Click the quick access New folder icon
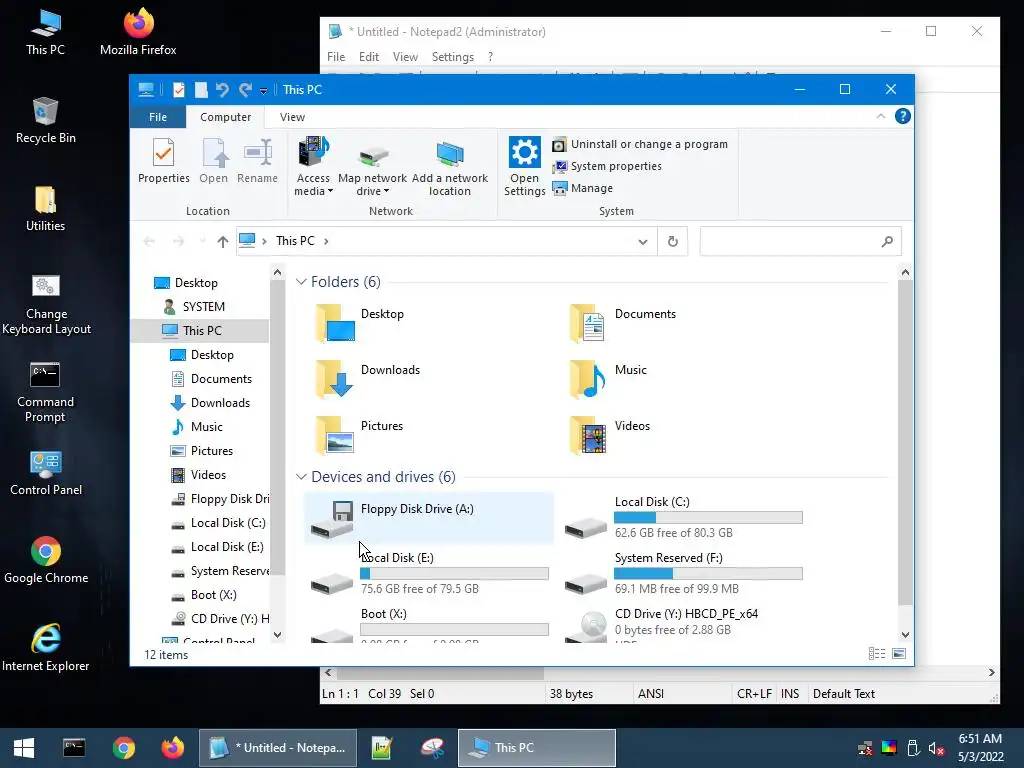1024x768 pixels. point(201,89)
